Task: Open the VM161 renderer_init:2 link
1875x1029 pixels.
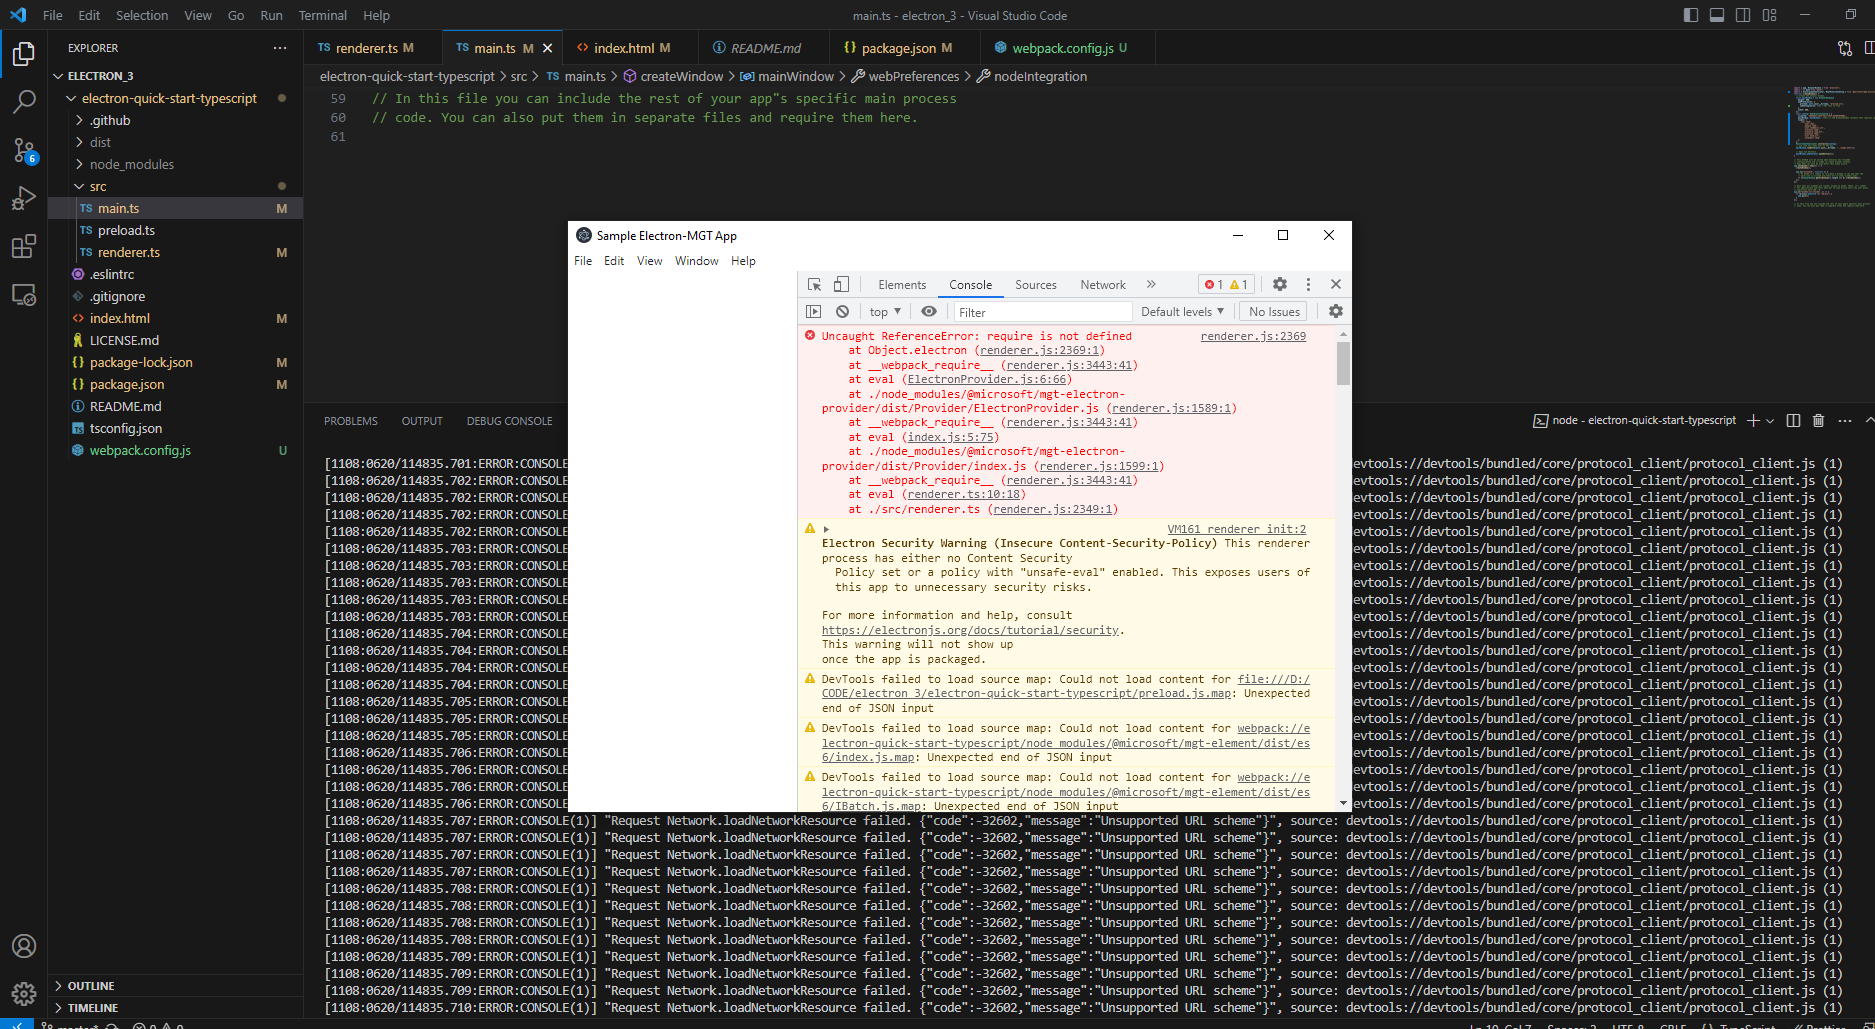Action: tap(1237, 529)
